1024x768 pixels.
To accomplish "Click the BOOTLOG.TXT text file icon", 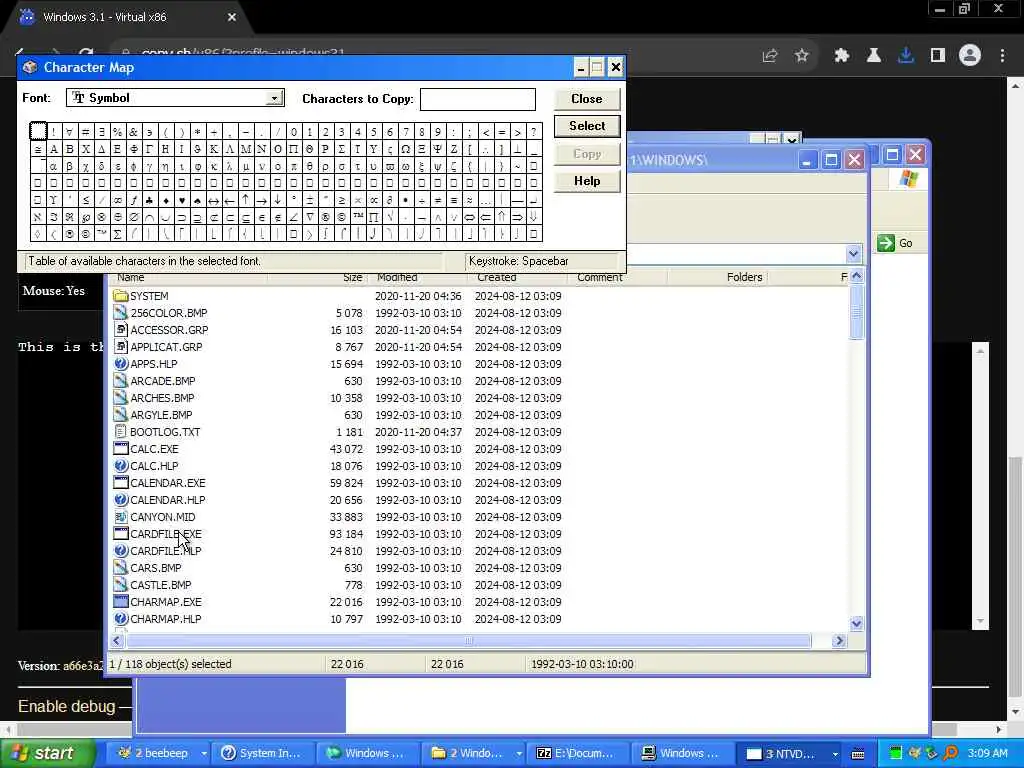I will (120, 432).
